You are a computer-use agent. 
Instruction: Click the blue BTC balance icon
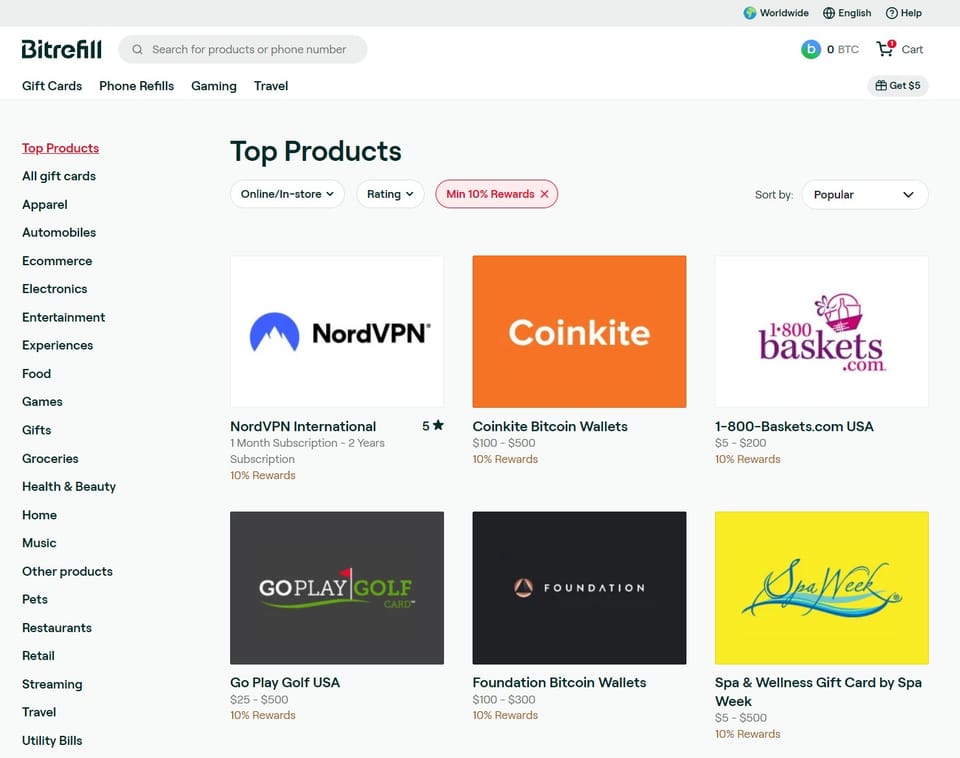pos(811,50)
